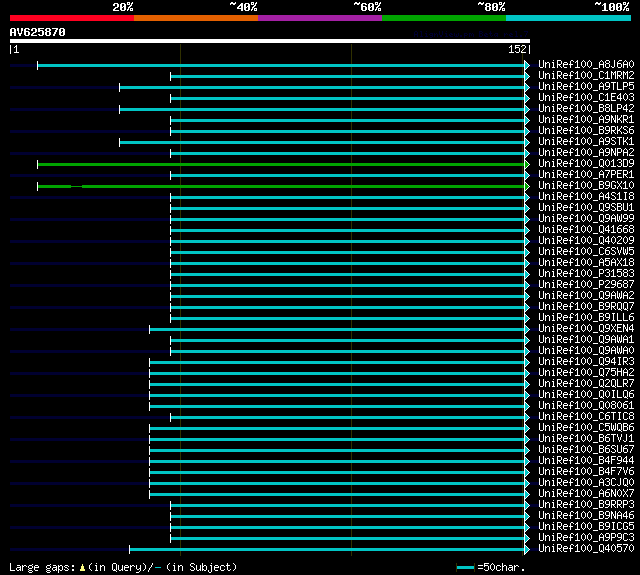Click the UniRef100_B8LP42 label
The width and height of the screenshot is (640, 575).
[x=586, y=109]
